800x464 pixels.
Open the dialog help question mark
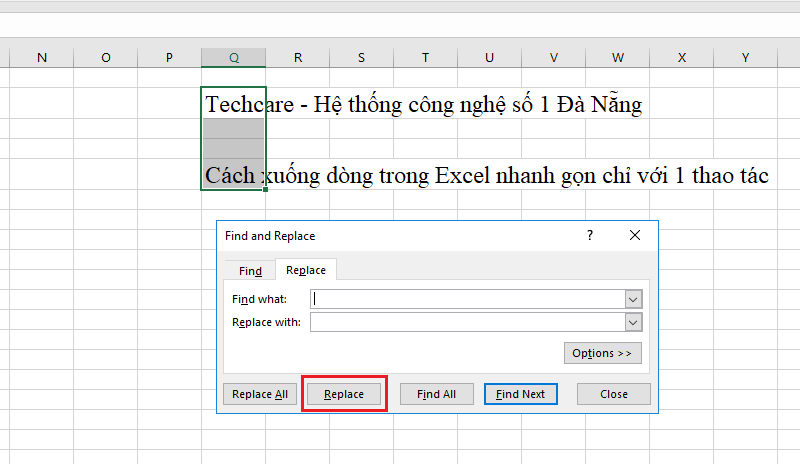tap(590, 235)
